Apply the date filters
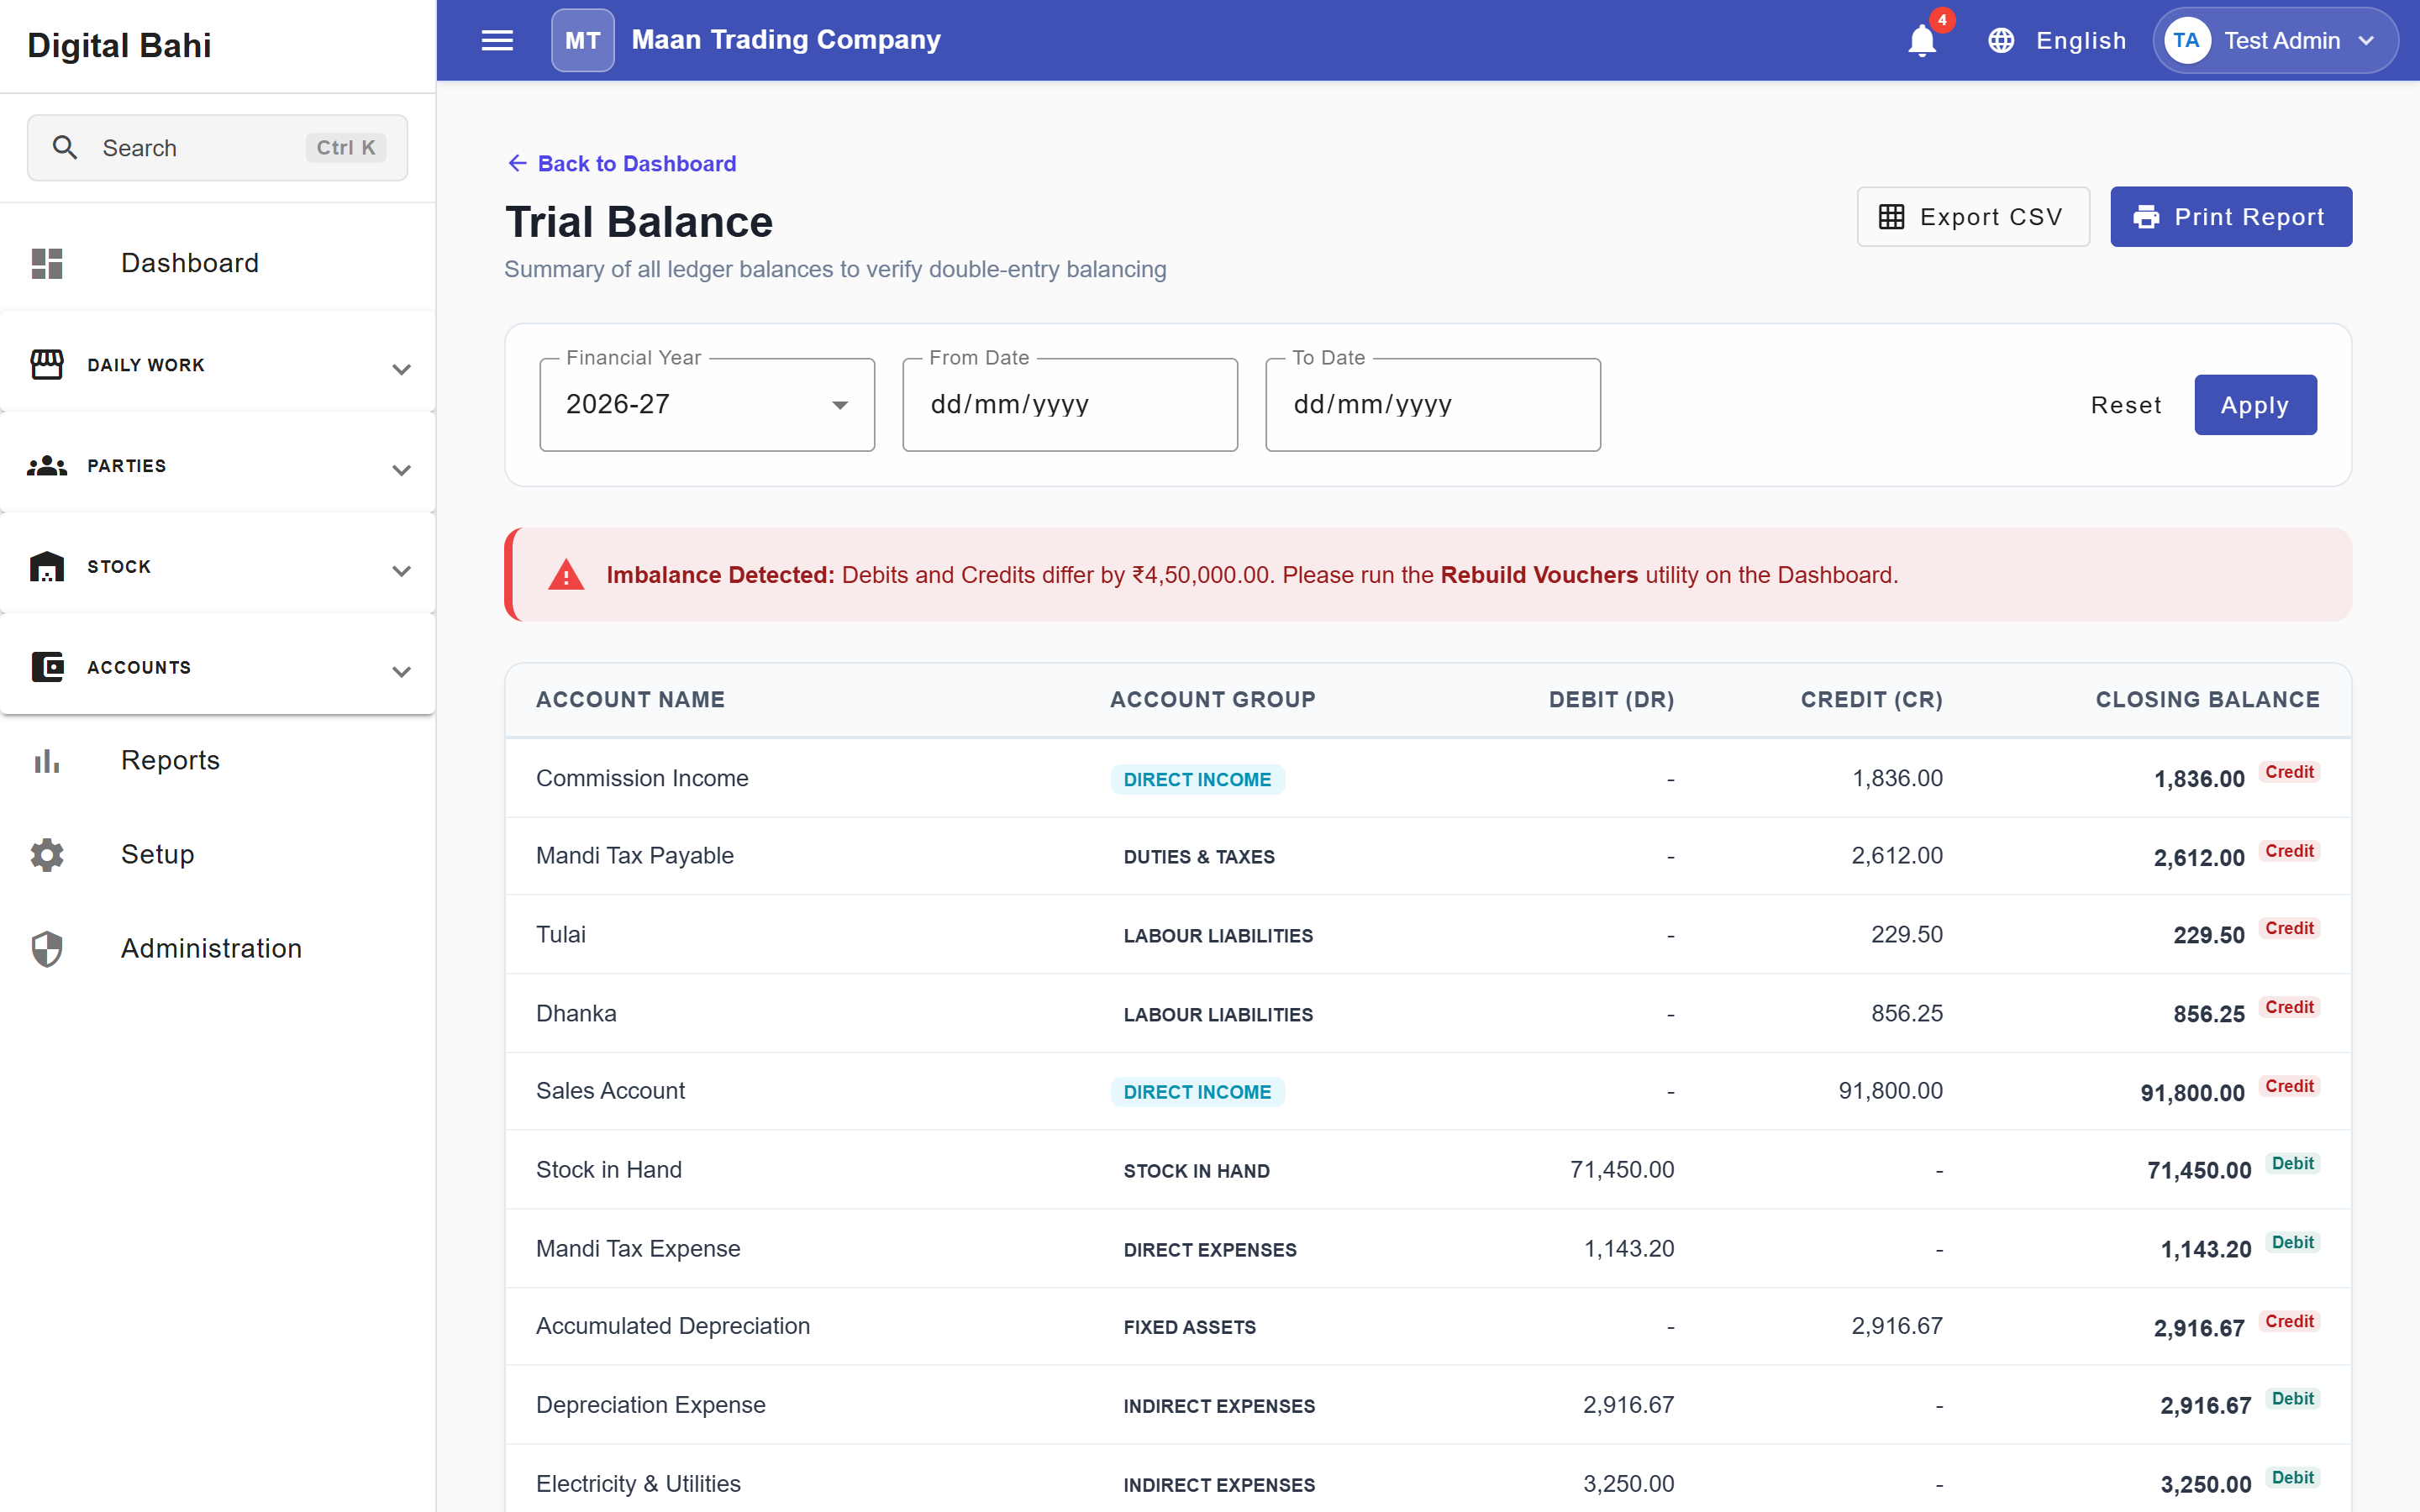The image size is (2420, 1512). tap(2255, 405)
